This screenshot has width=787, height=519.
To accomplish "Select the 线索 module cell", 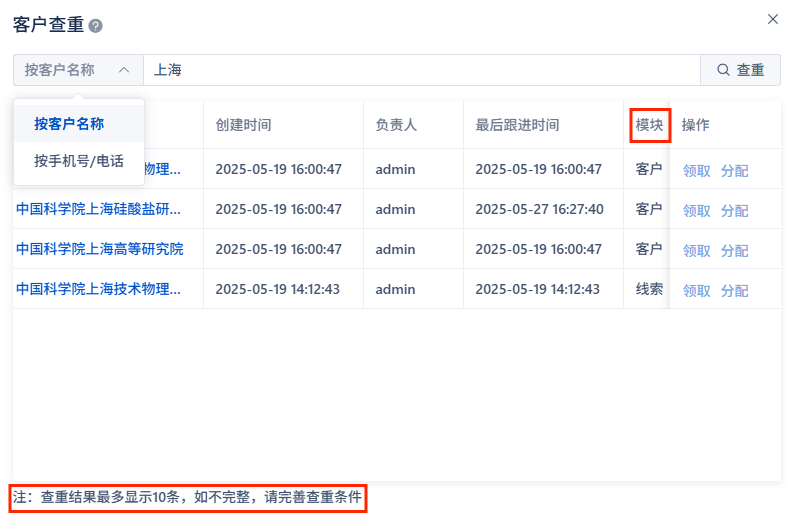I will [649, 289].
